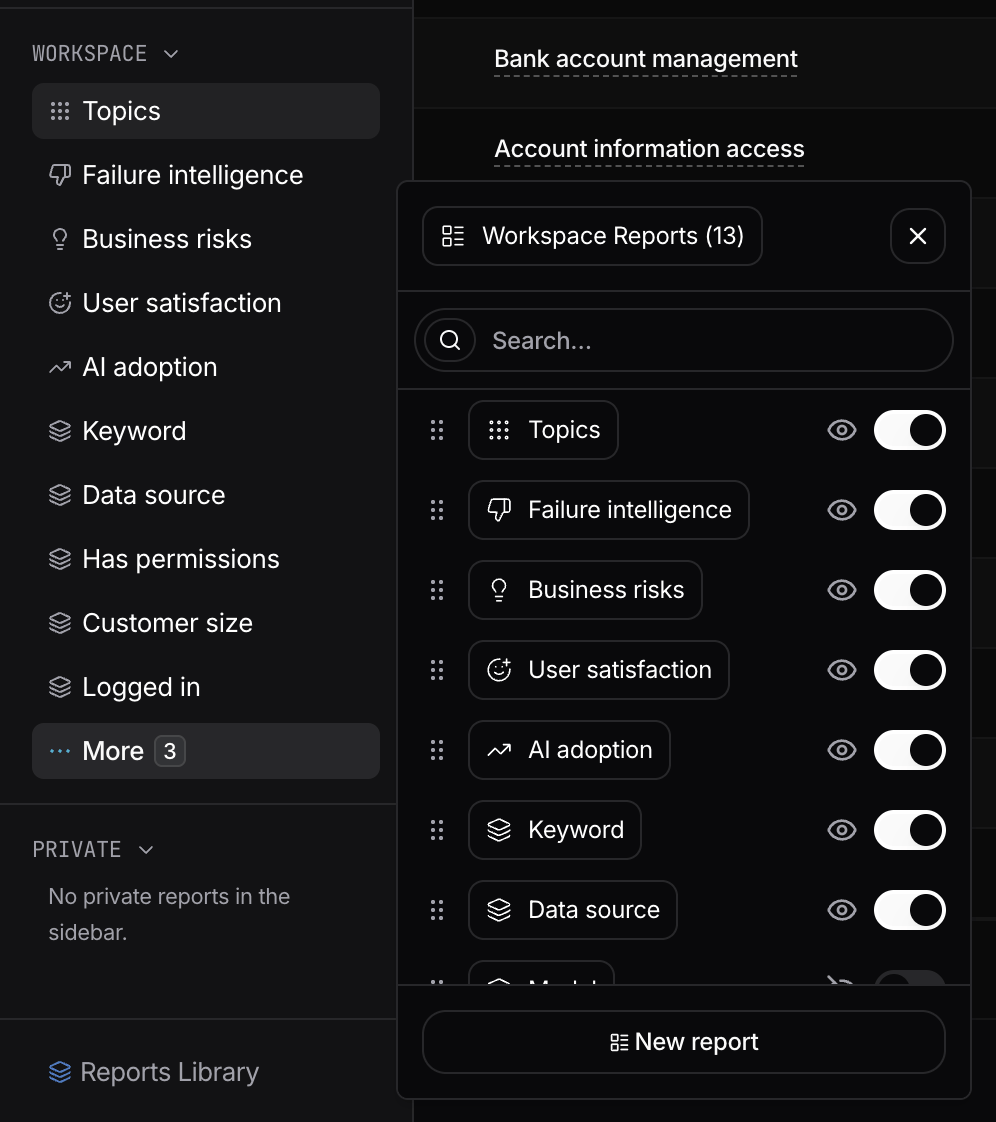
Task: Select the AI adoption chip in panel
Action: 570,750
